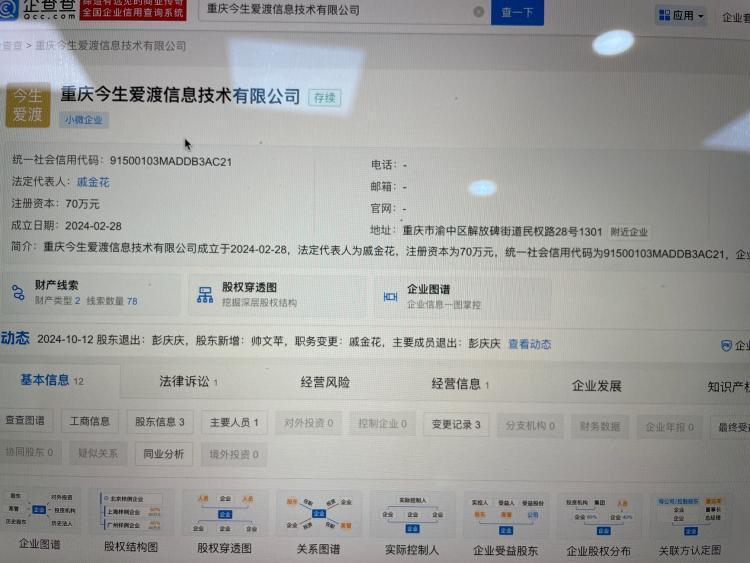The height and width of the screenshot is (563, 750).
Task: Click the 股东信息 3 sub-tab
Action: pyautogui.click(x=160, y=422)
